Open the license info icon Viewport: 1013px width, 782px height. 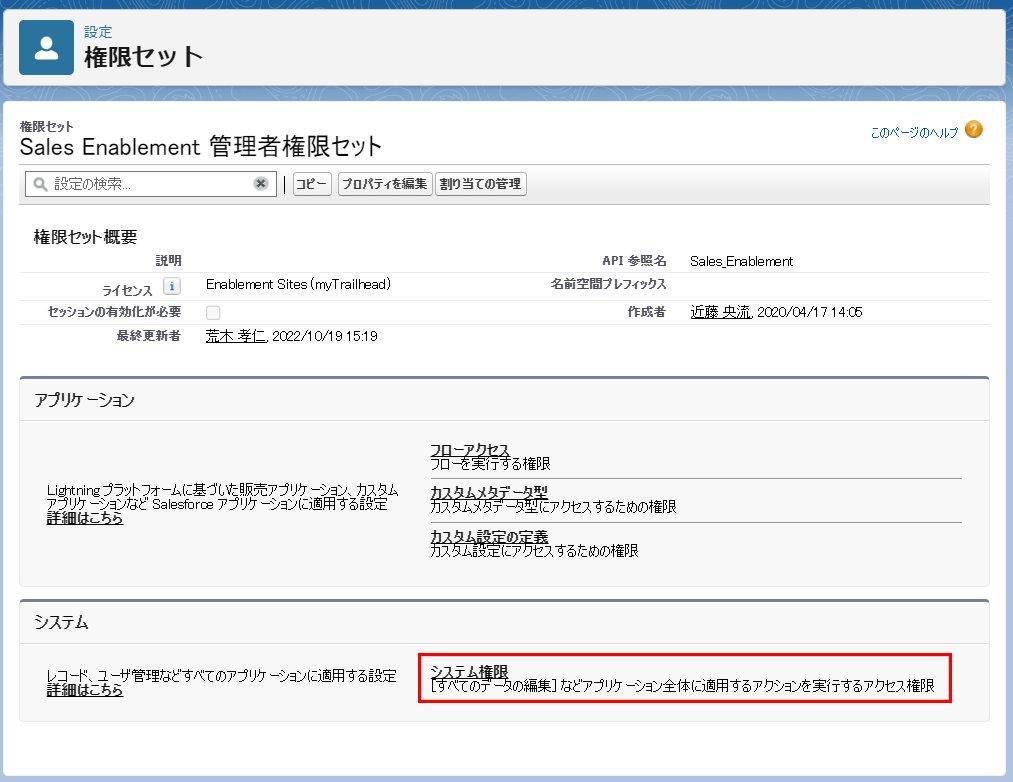click(171, 286)
